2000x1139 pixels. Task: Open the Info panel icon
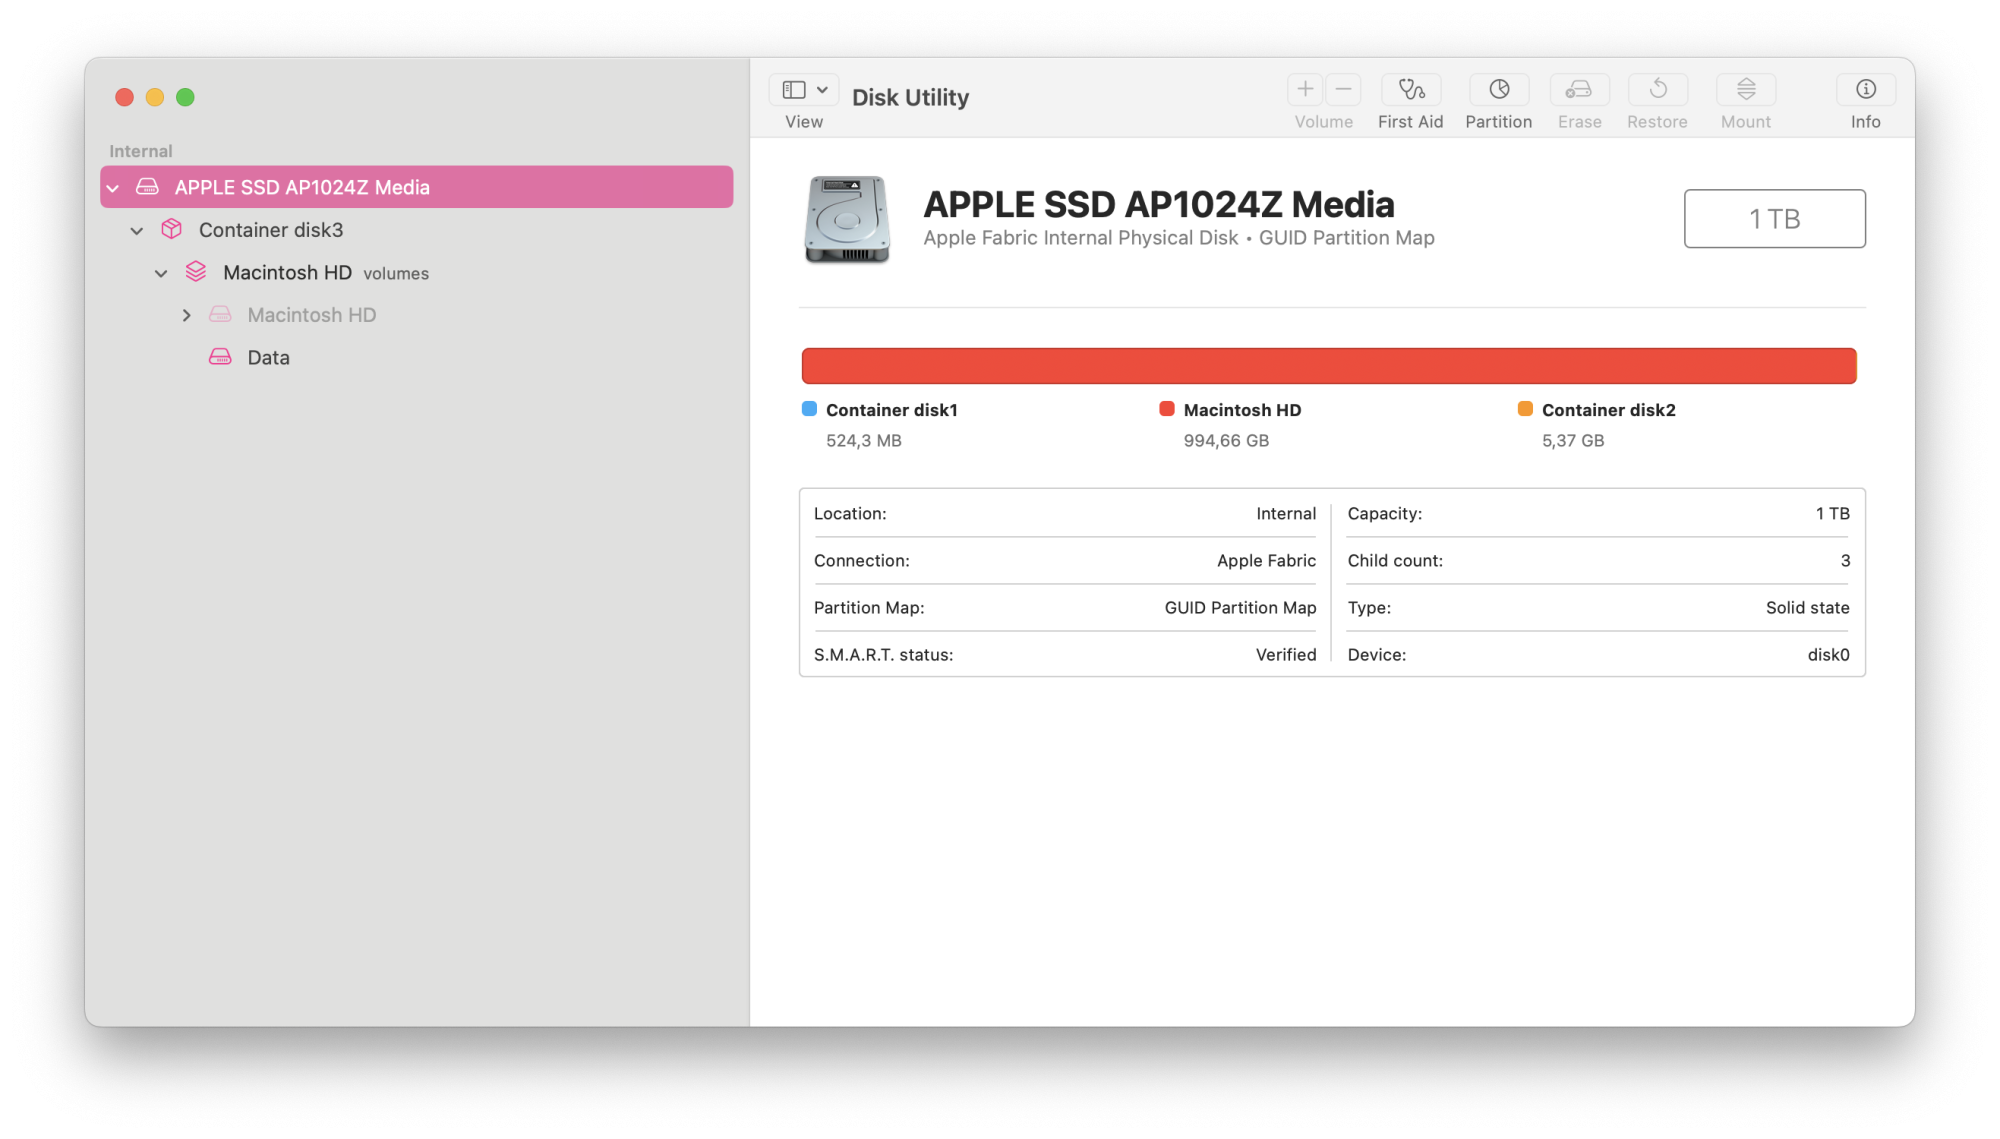(1865, 90)
